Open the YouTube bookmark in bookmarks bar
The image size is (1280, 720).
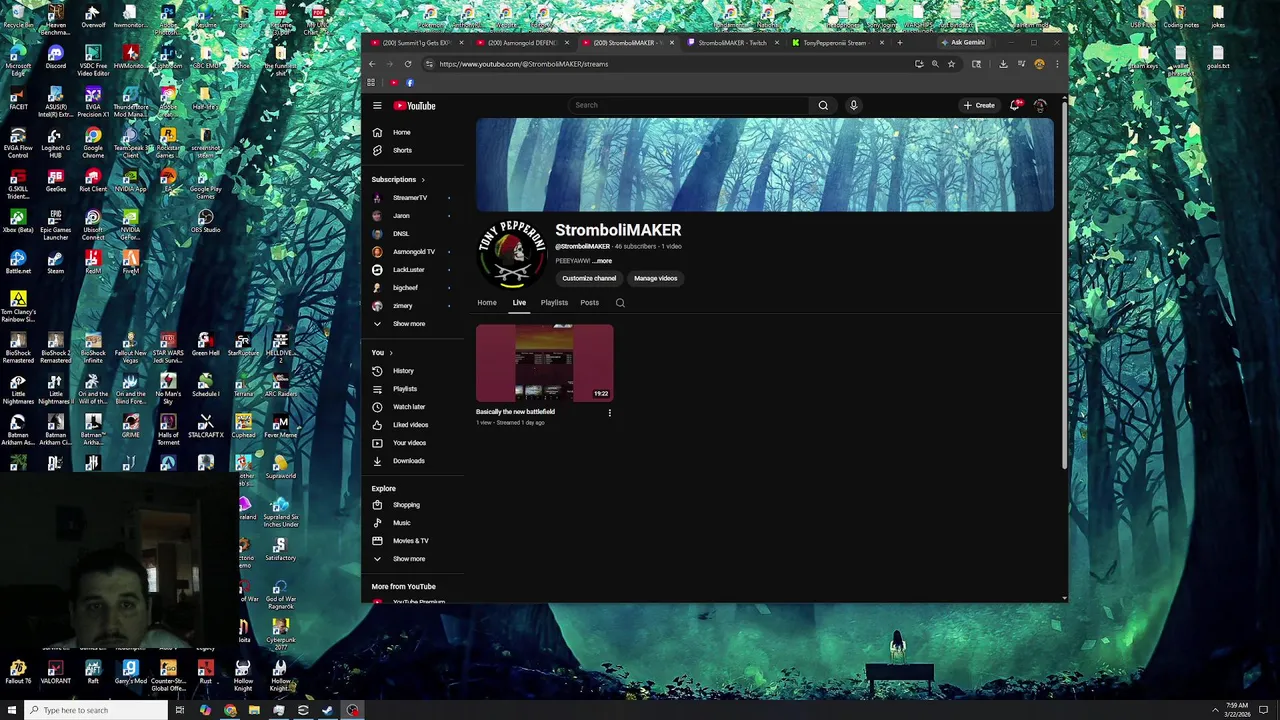(394, 83)
